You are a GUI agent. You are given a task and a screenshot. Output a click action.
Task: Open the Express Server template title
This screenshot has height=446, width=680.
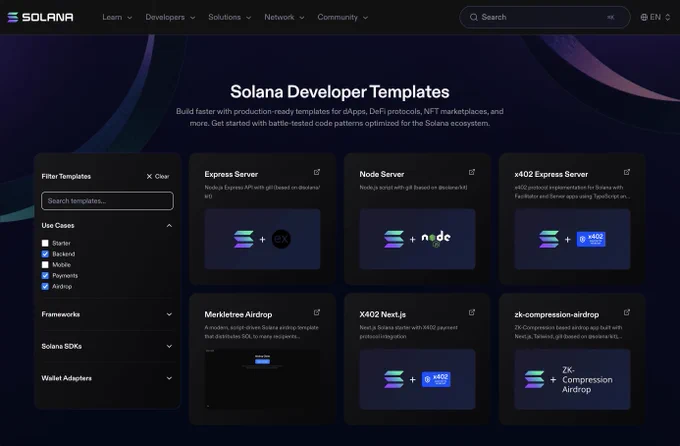(231, 174)
